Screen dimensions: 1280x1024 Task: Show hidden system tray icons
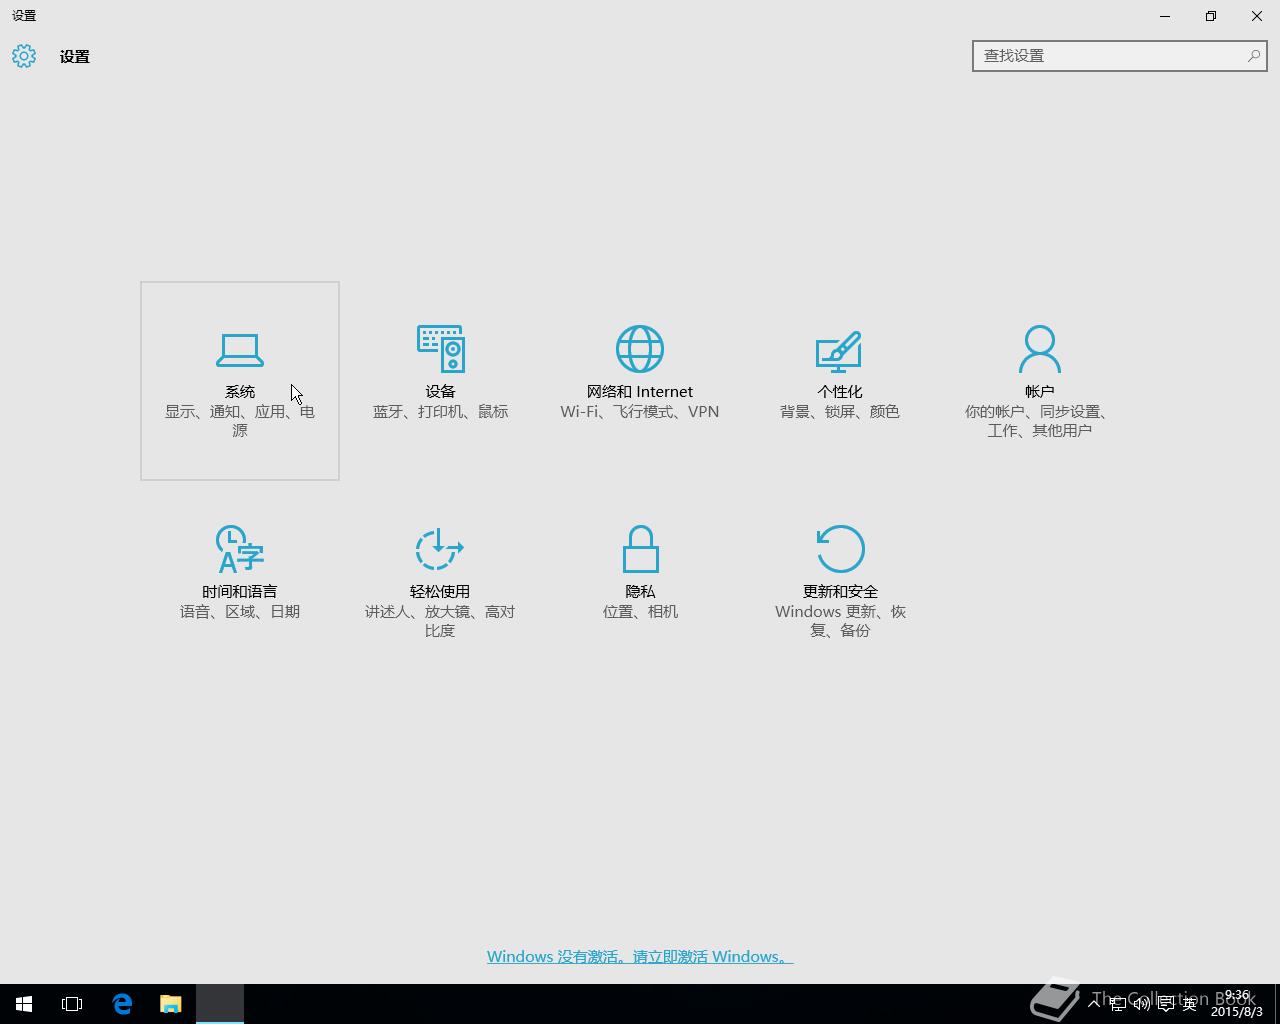pos(1093,1003)
